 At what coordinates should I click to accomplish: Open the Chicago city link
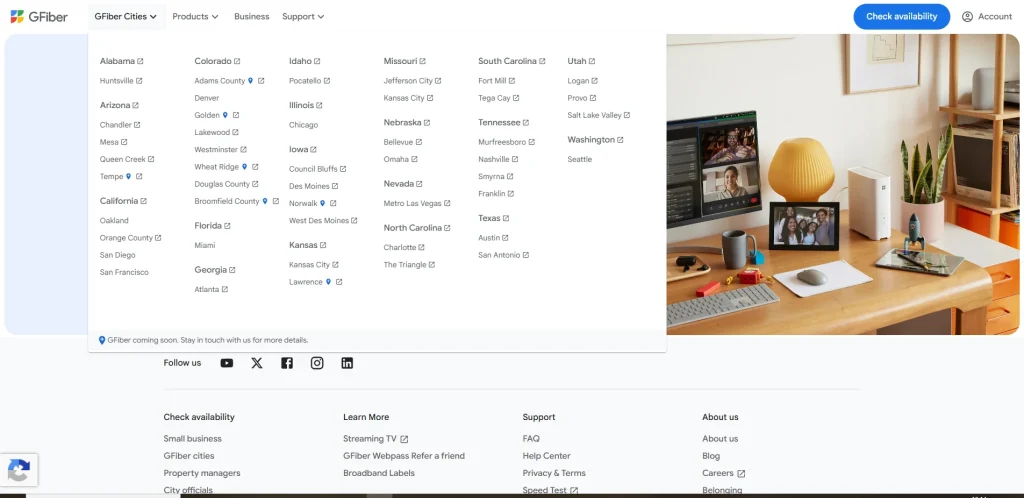(304, 125)
